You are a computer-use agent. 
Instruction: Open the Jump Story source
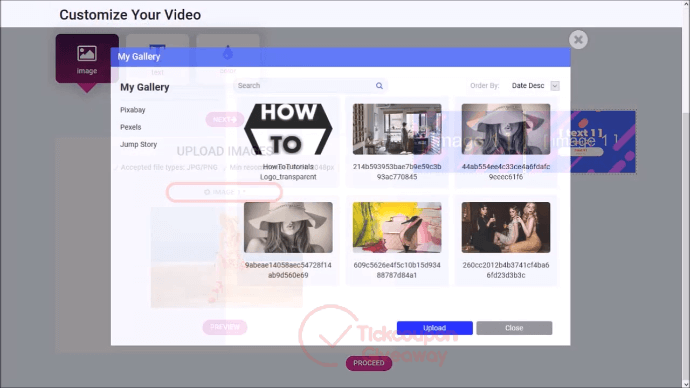pos(138,144)
